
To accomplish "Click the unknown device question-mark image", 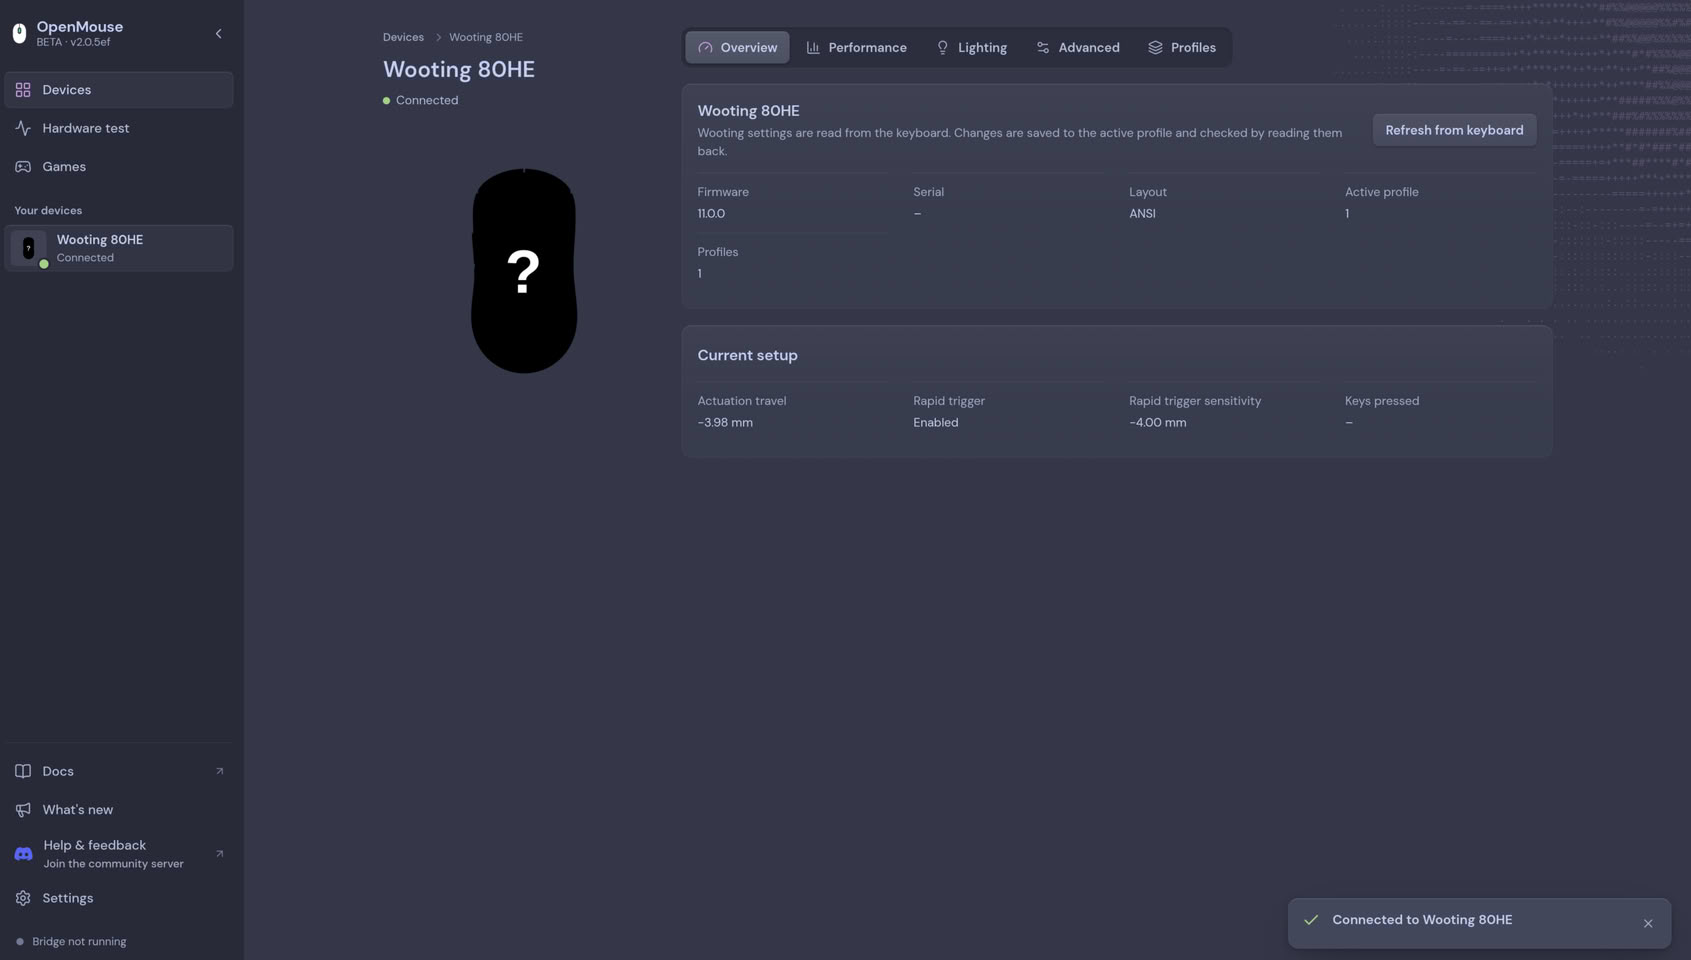I will [524, 271].
